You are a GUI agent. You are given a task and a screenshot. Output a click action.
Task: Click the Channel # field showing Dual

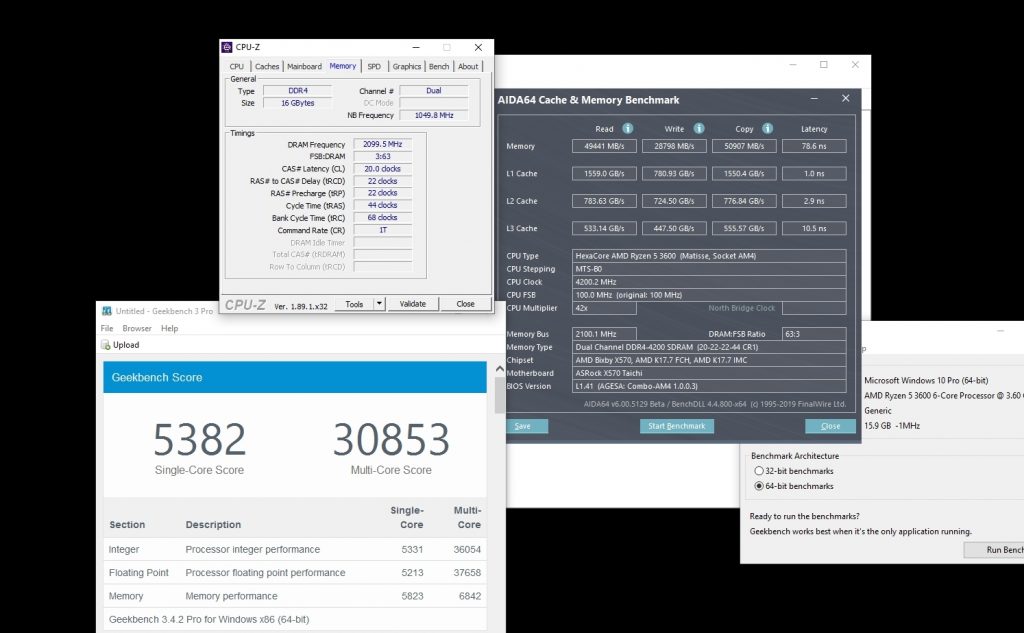pos(434,91)
